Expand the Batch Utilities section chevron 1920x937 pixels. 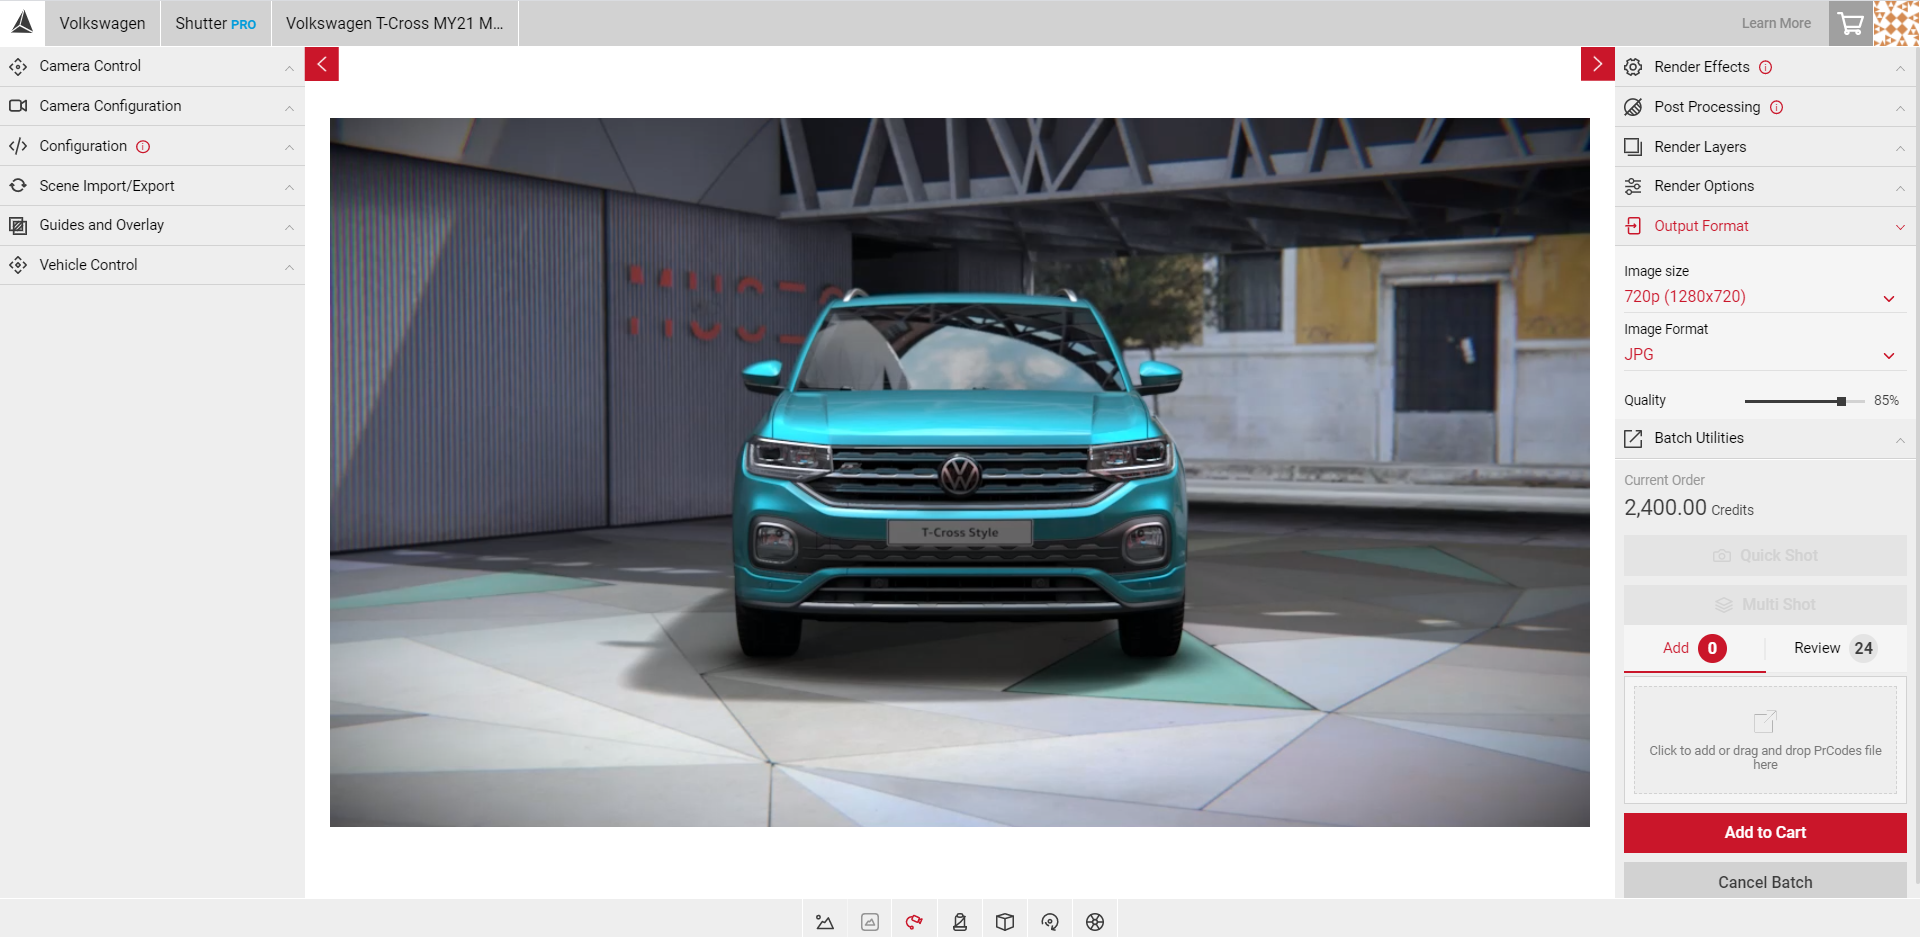[1900, 439]
